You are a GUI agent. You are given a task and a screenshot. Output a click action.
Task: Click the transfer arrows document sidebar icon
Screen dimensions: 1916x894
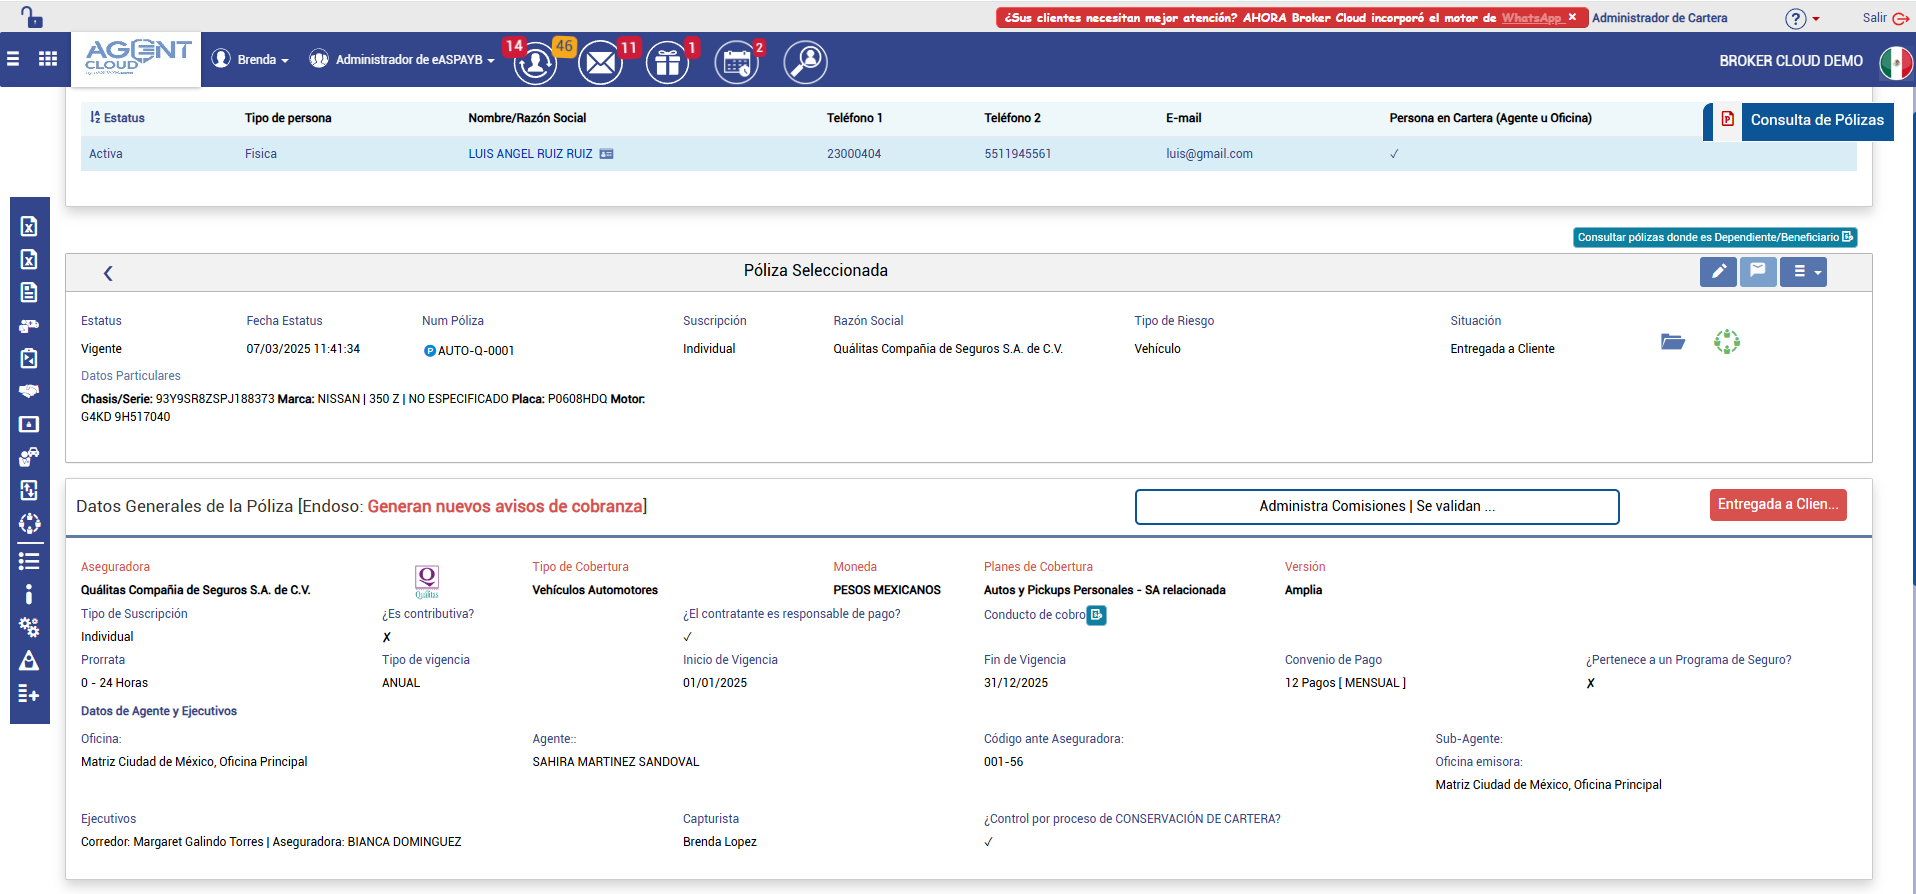point(29,490)
